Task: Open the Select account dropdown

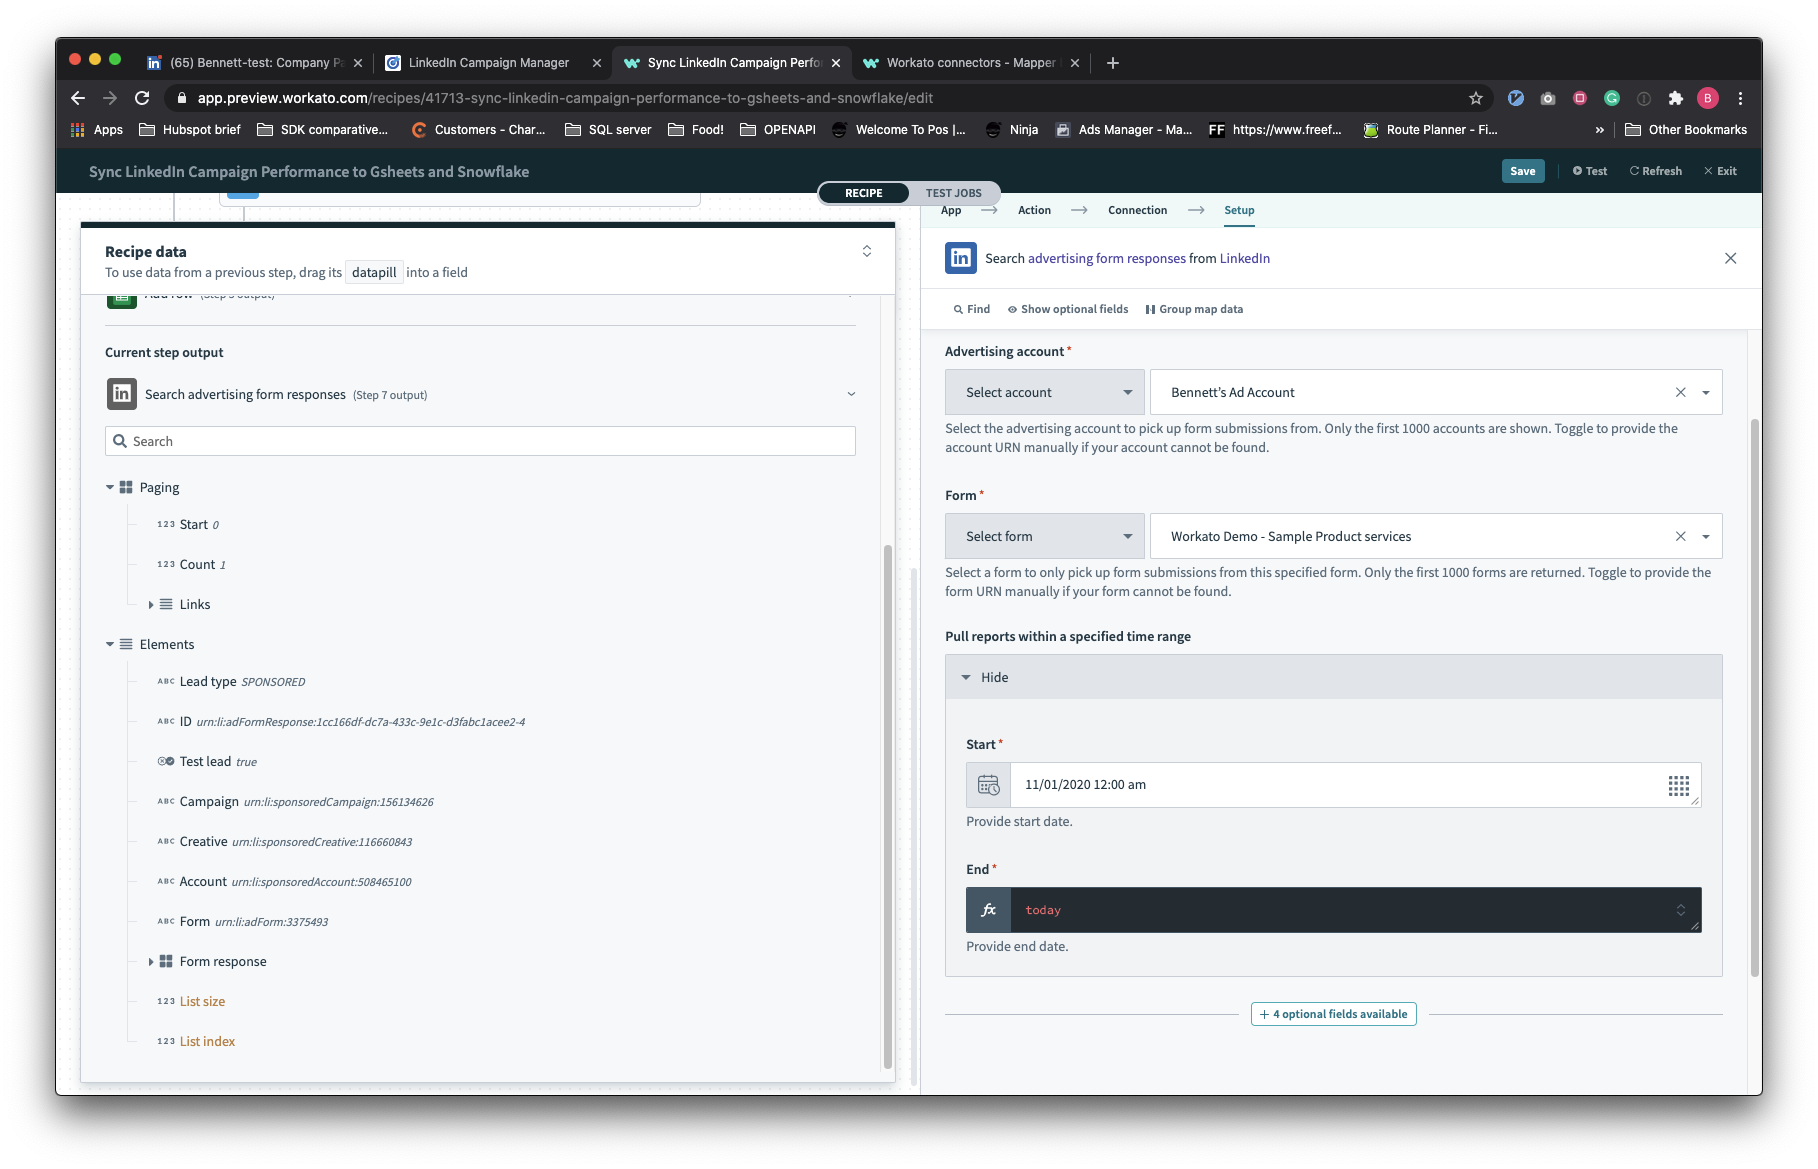Action: (1044, 392)
